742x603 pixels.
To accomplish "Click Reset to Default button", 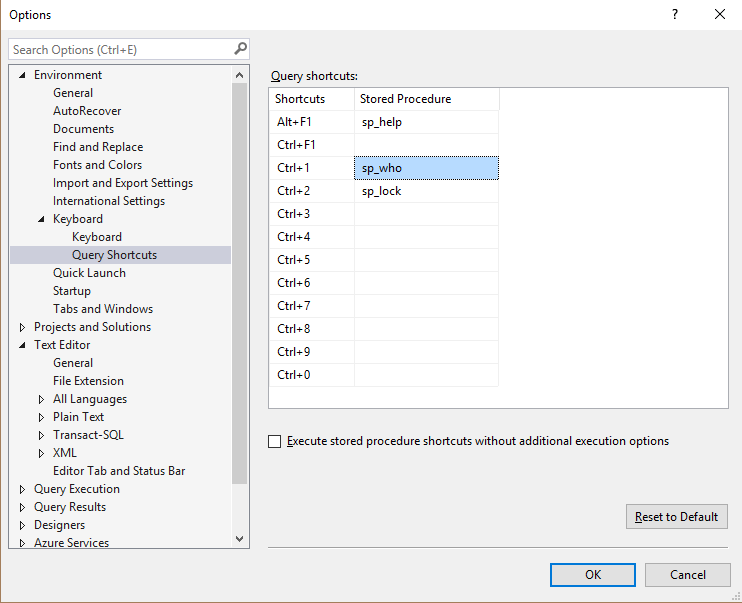I will (676, 517).
